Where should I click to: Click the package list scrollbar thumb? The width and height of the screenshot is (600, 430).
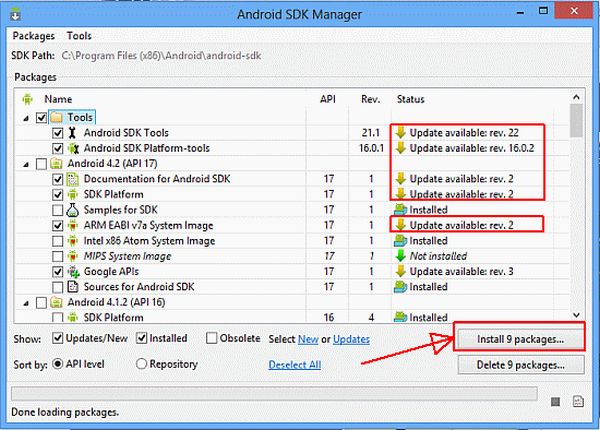tap(576, 121)
